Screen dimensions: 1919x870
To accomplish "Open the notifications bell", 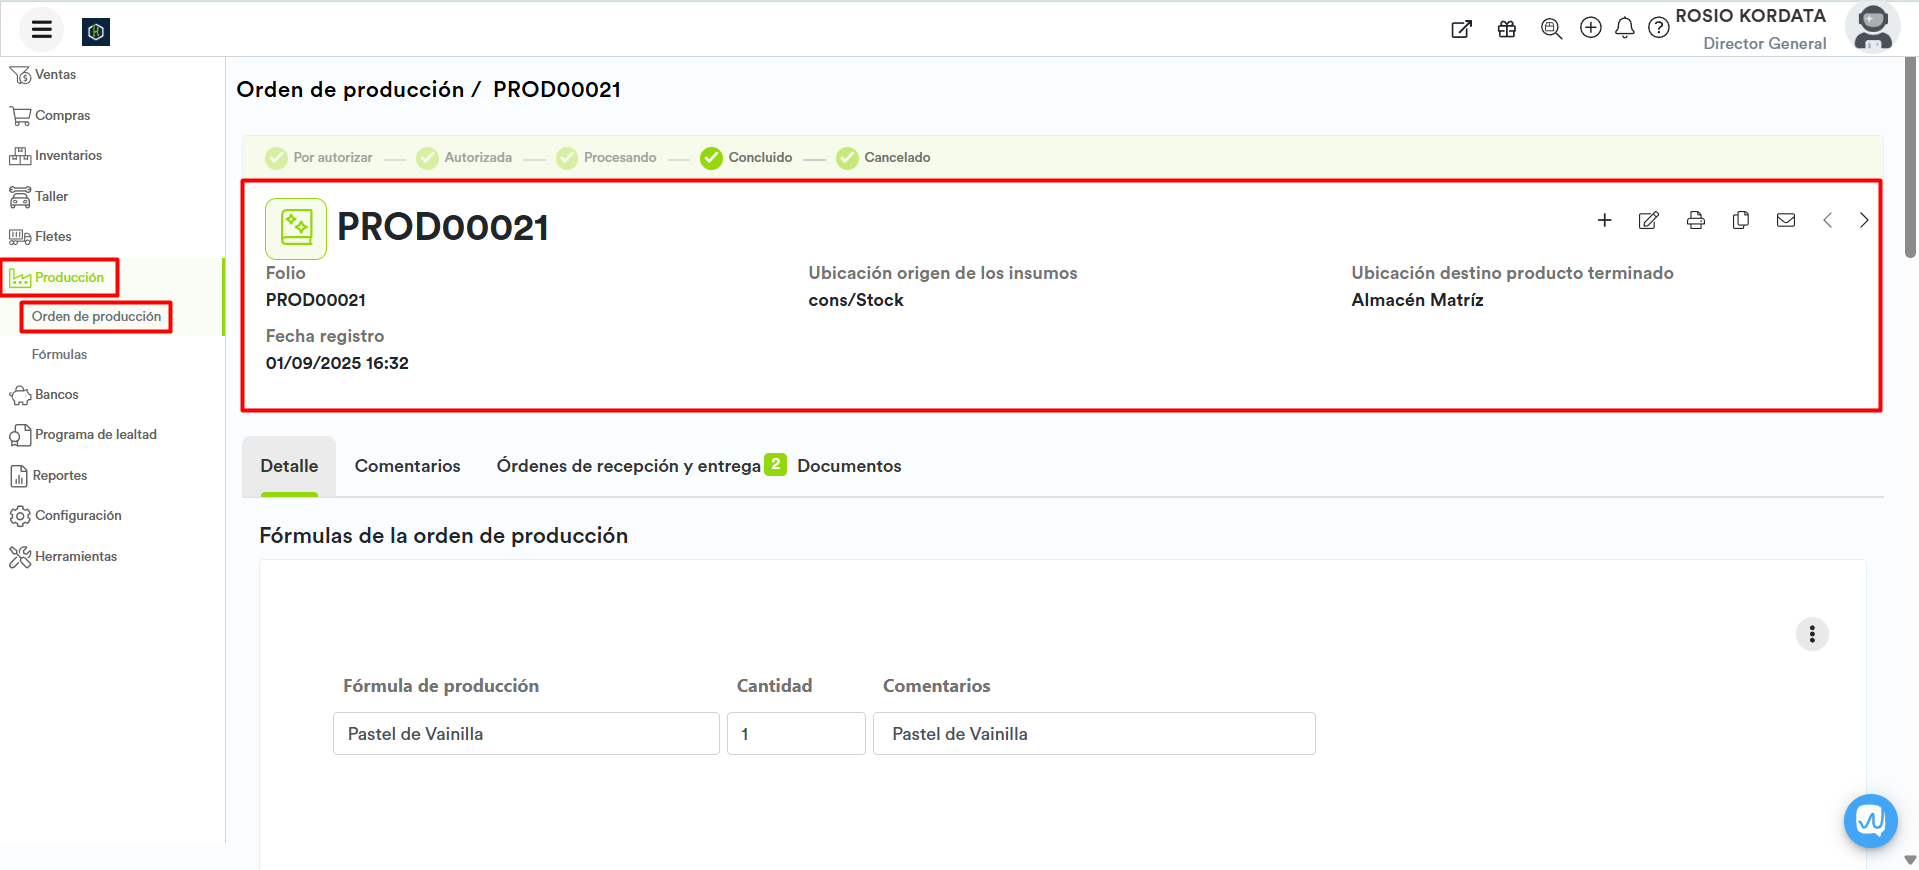I will pos(1624,28).
